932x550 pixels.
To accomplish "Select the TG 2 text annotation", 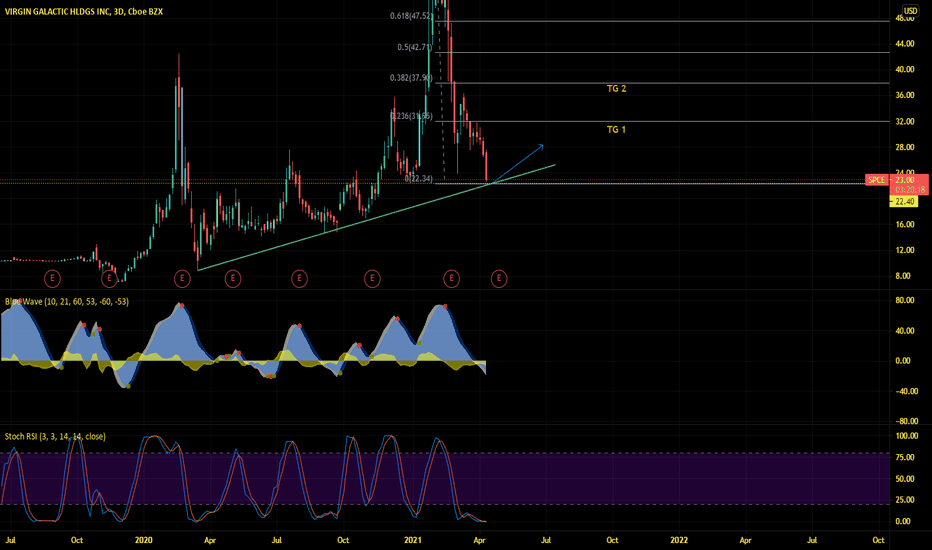I will (616, 89).
